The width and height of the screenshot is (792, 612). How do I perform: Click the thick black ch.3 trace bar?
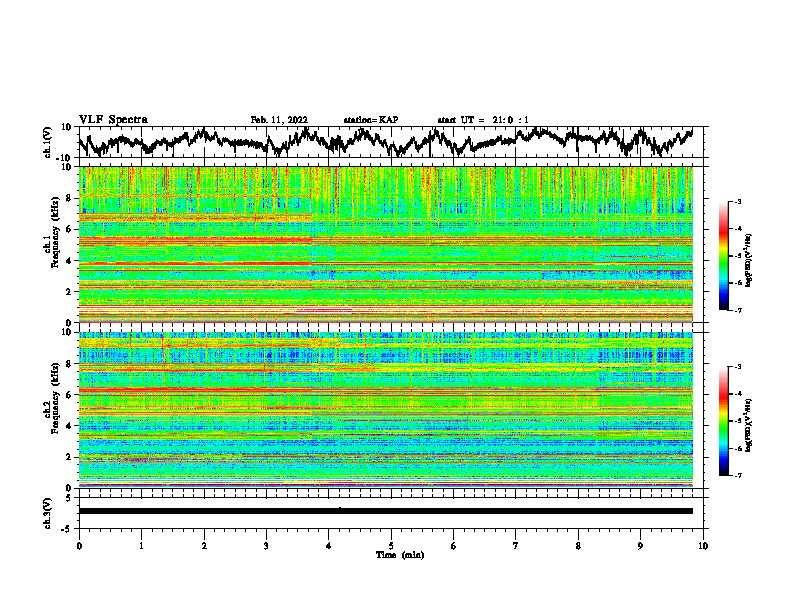pos(385,511)
